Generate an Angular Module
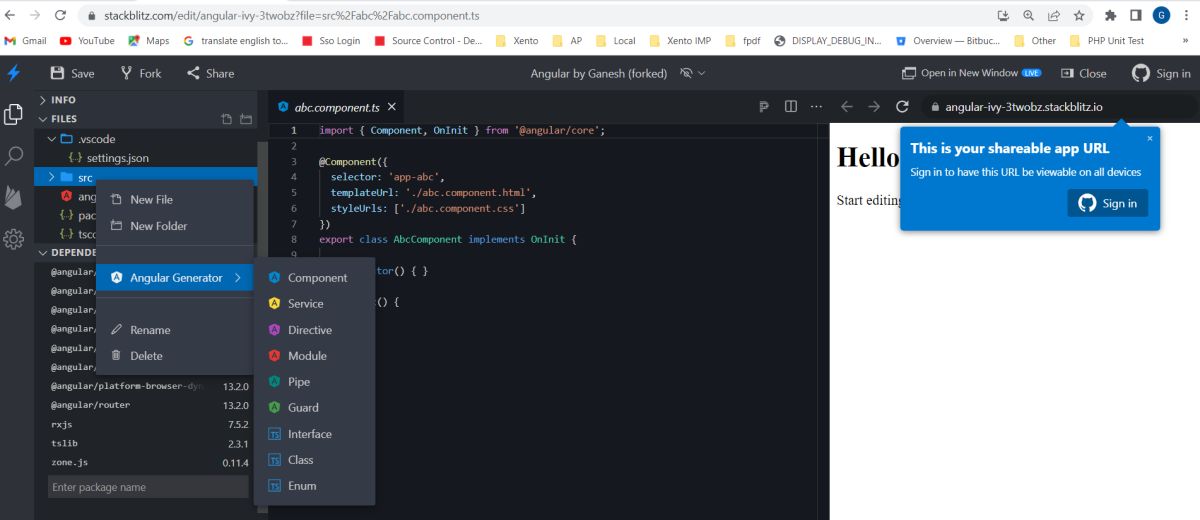 tap(314, 356)
